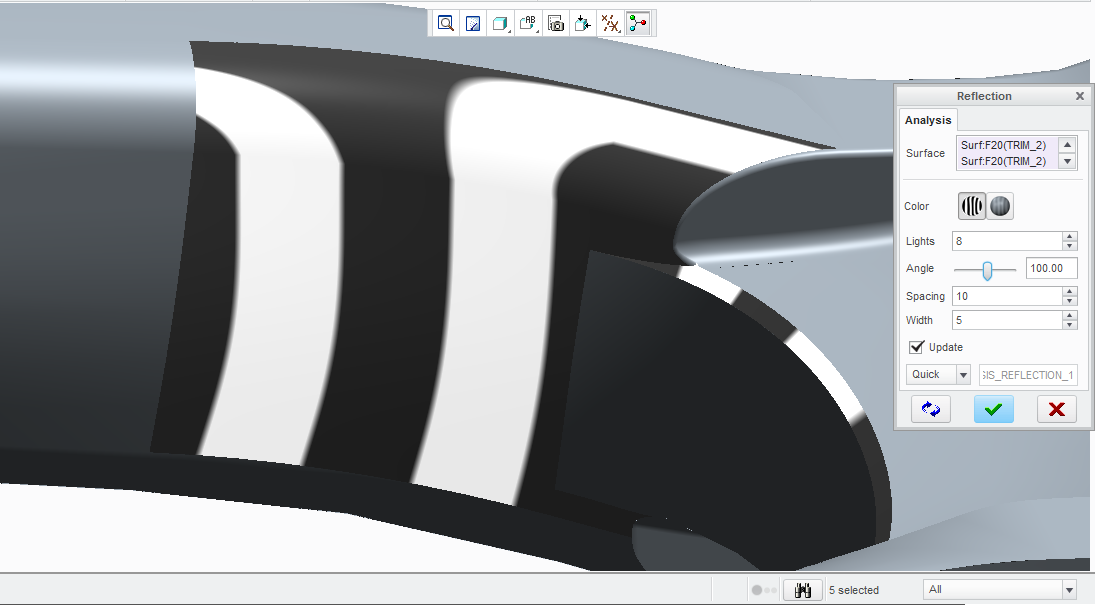Viewport: 1095px width, 605px height.
Task: Click the Lights value field
Action: point(1007,241)
